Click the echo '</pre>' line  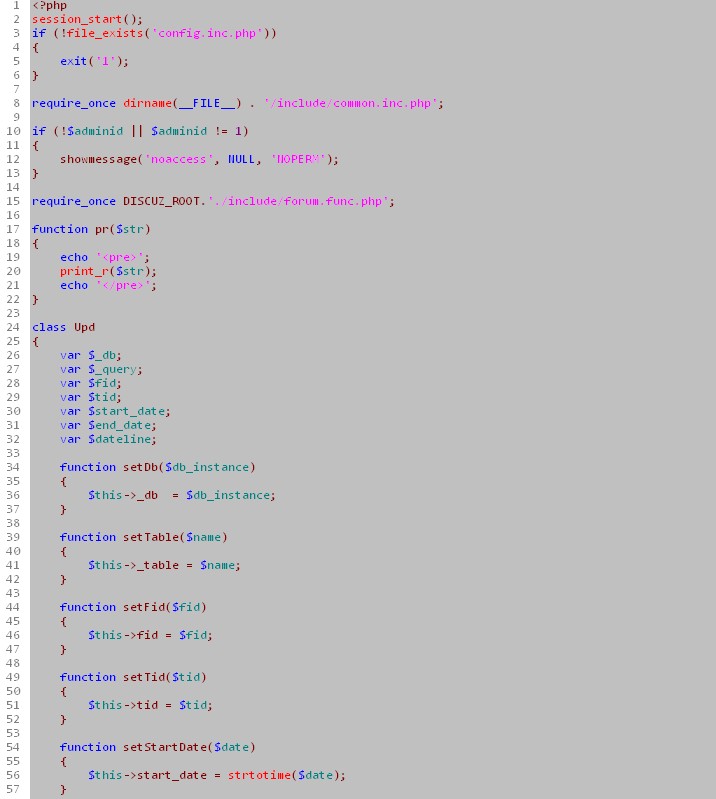[x=108, y=285]
